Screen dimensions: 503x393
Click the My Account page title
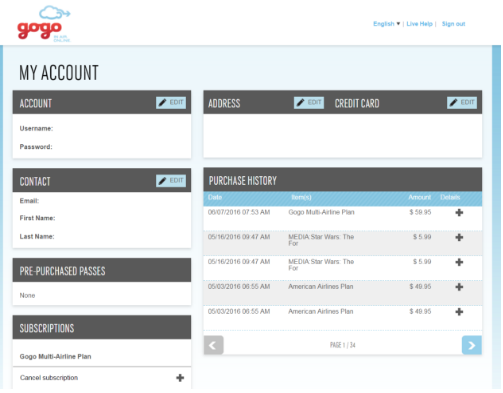59,73
